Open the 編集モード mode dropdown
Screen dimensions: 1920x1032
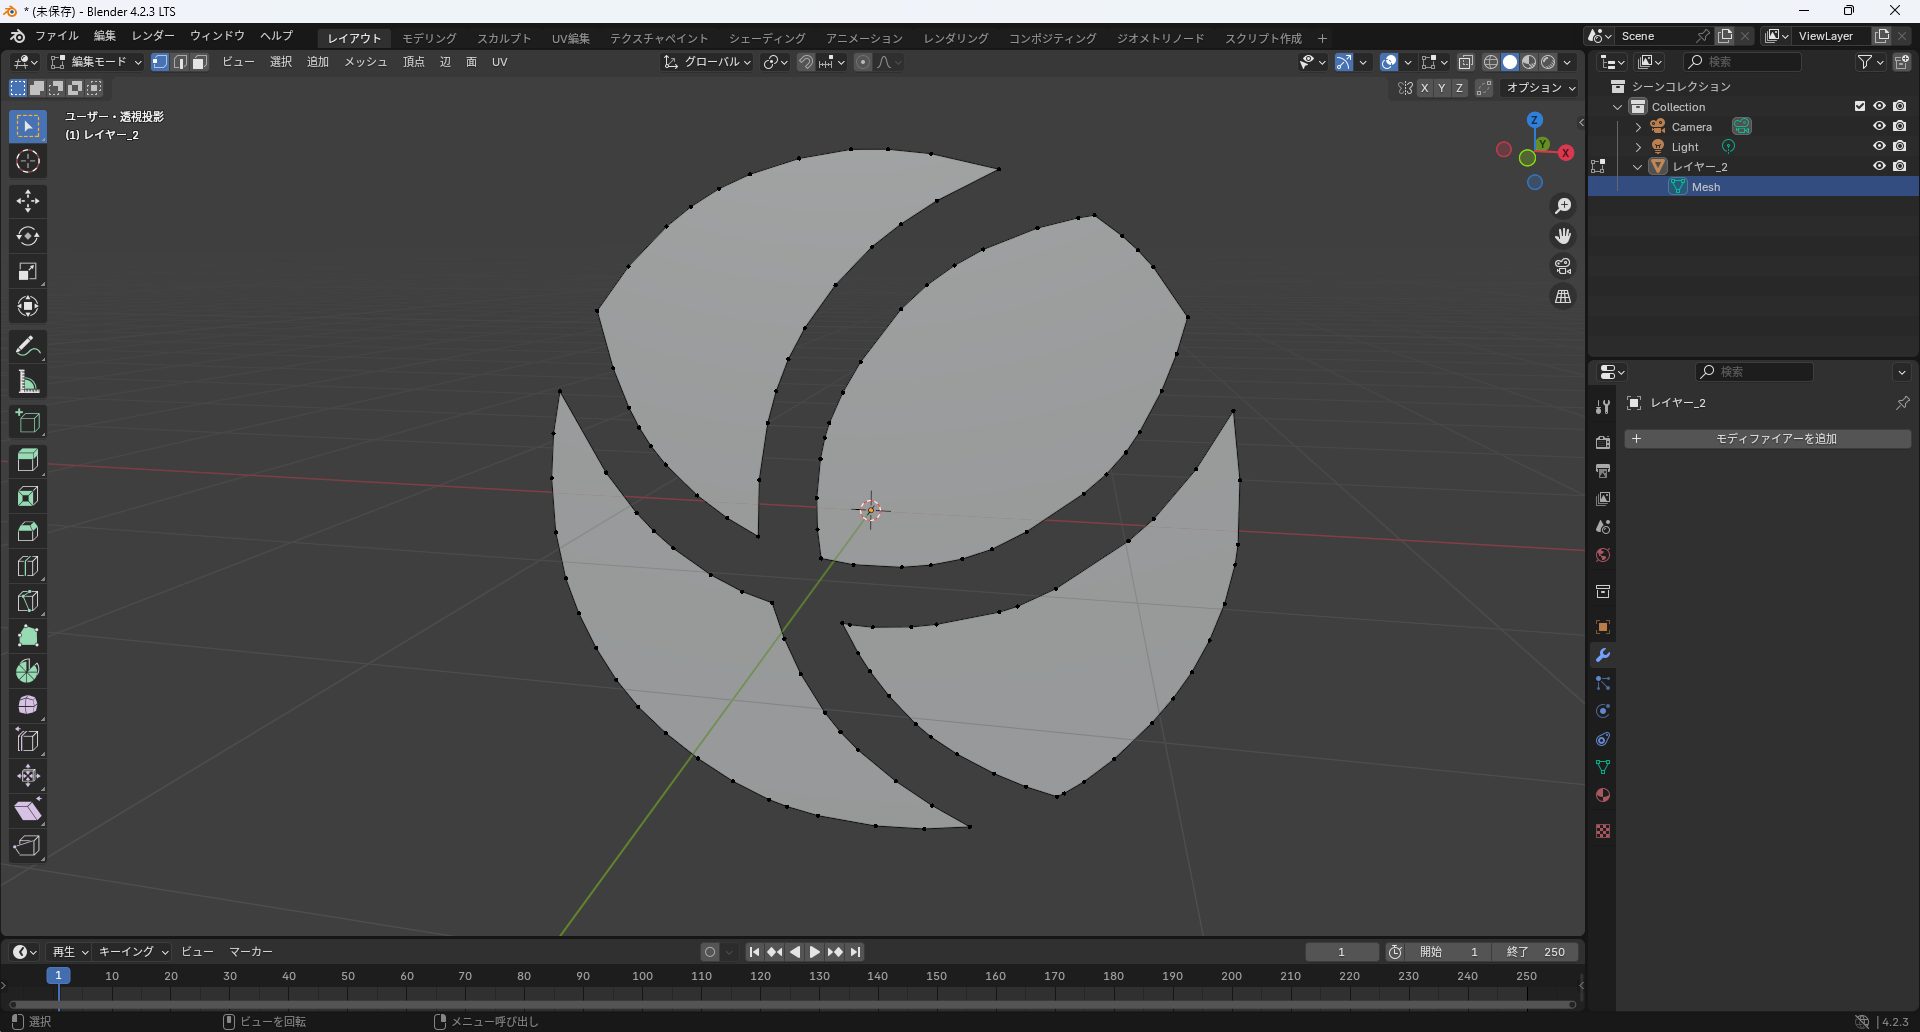[x=97, y=62]
